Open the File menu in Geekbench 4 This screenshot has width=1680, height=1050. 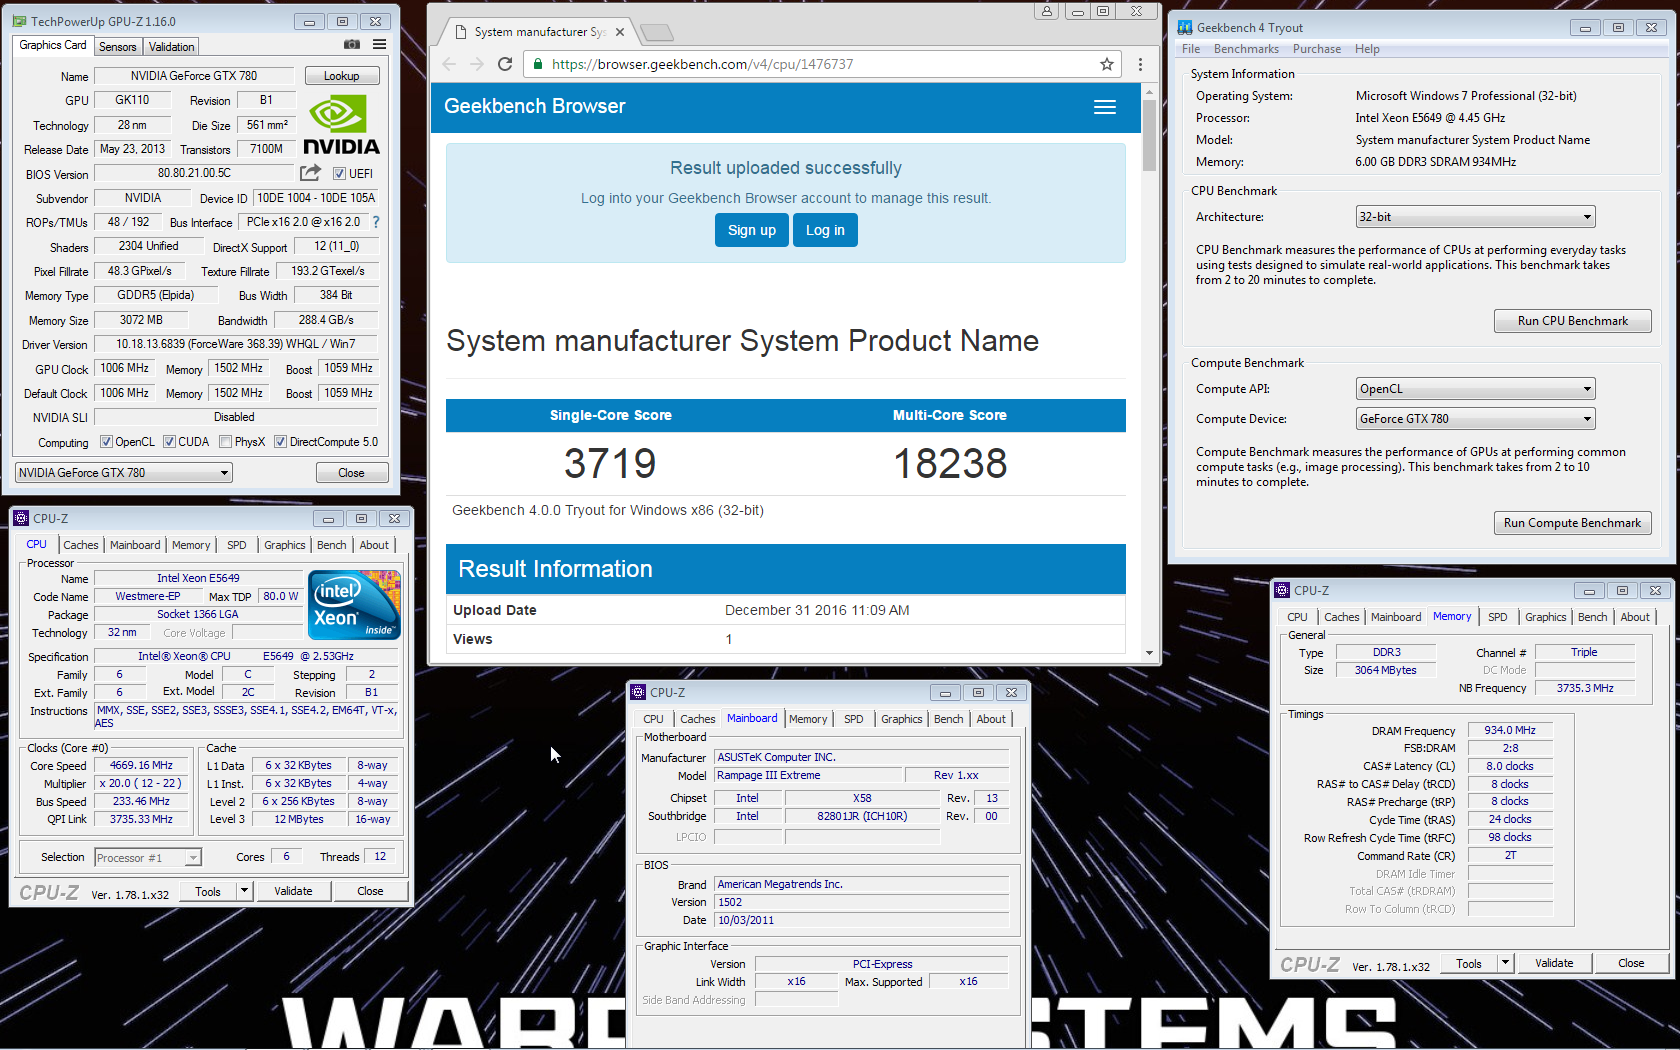pyautogui.click(x=1191, y=49)
